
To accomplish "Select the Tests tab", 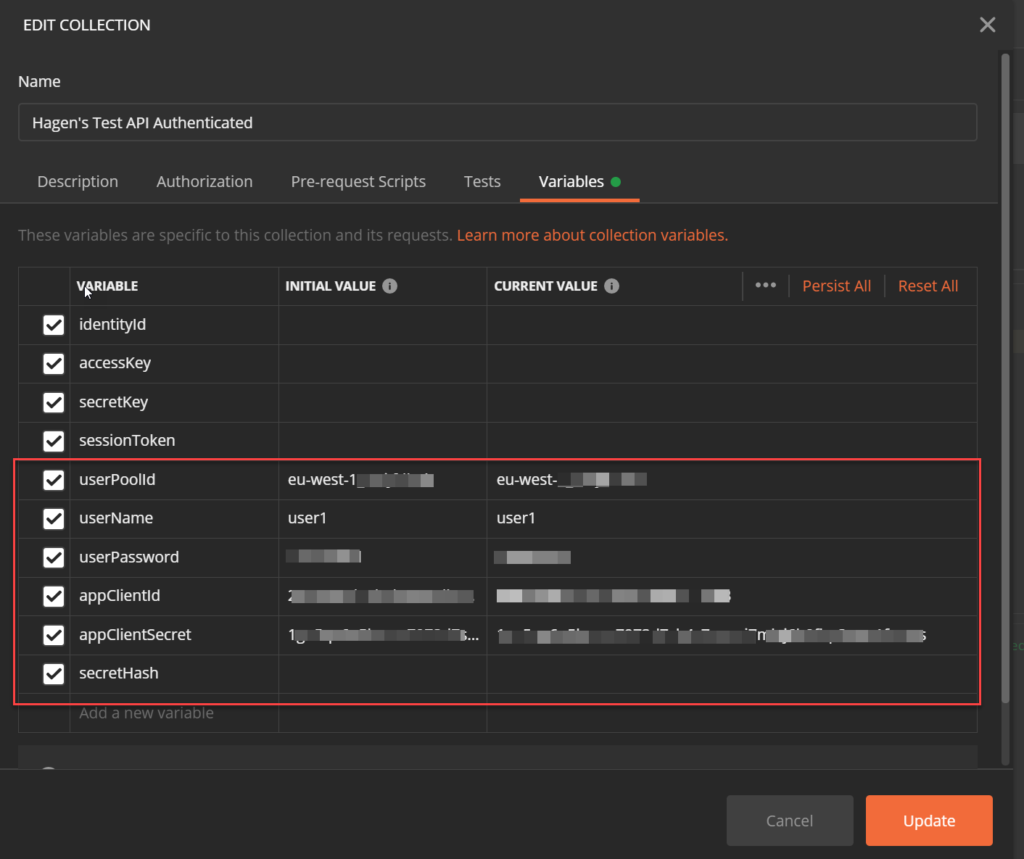I will point(482,182).
